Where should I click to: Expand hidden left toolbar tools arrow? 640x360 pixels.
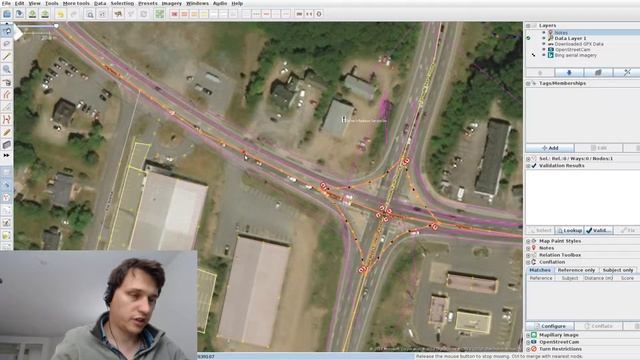[x=7, y=155]
